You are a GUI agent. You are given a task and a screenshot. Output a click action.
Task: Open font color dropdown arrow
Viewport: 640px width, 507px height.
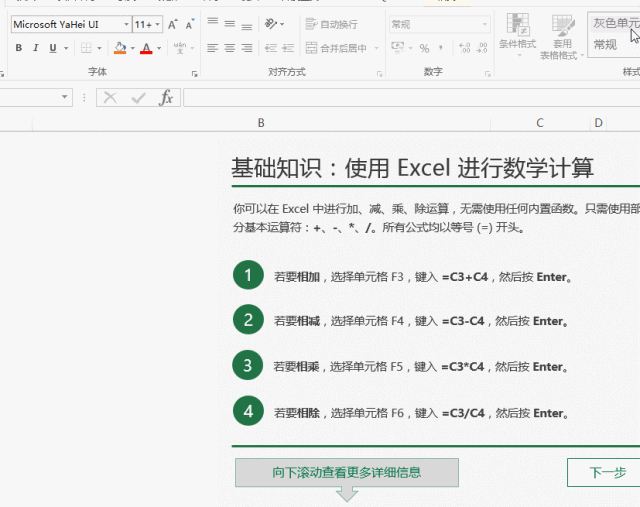159,48
